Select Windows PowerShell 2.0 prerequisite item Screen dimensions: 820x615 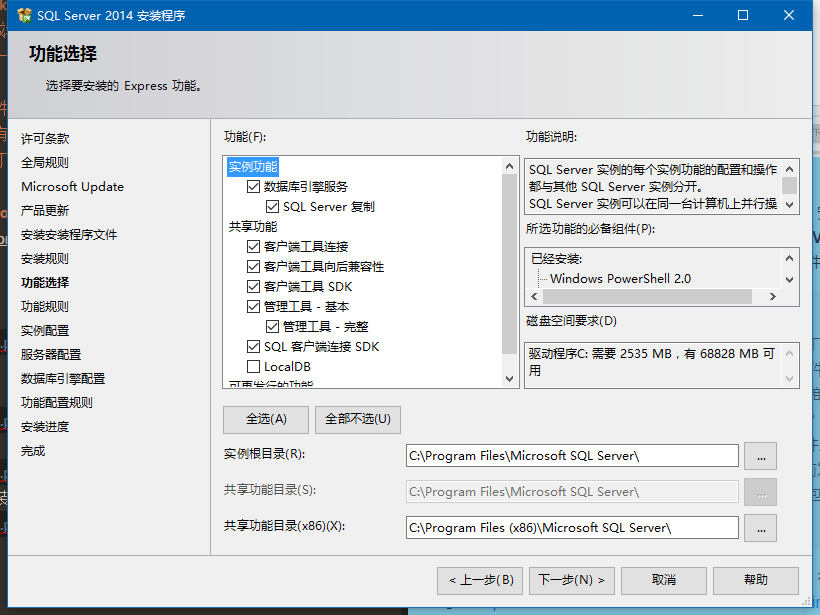[x=620, y=279]
